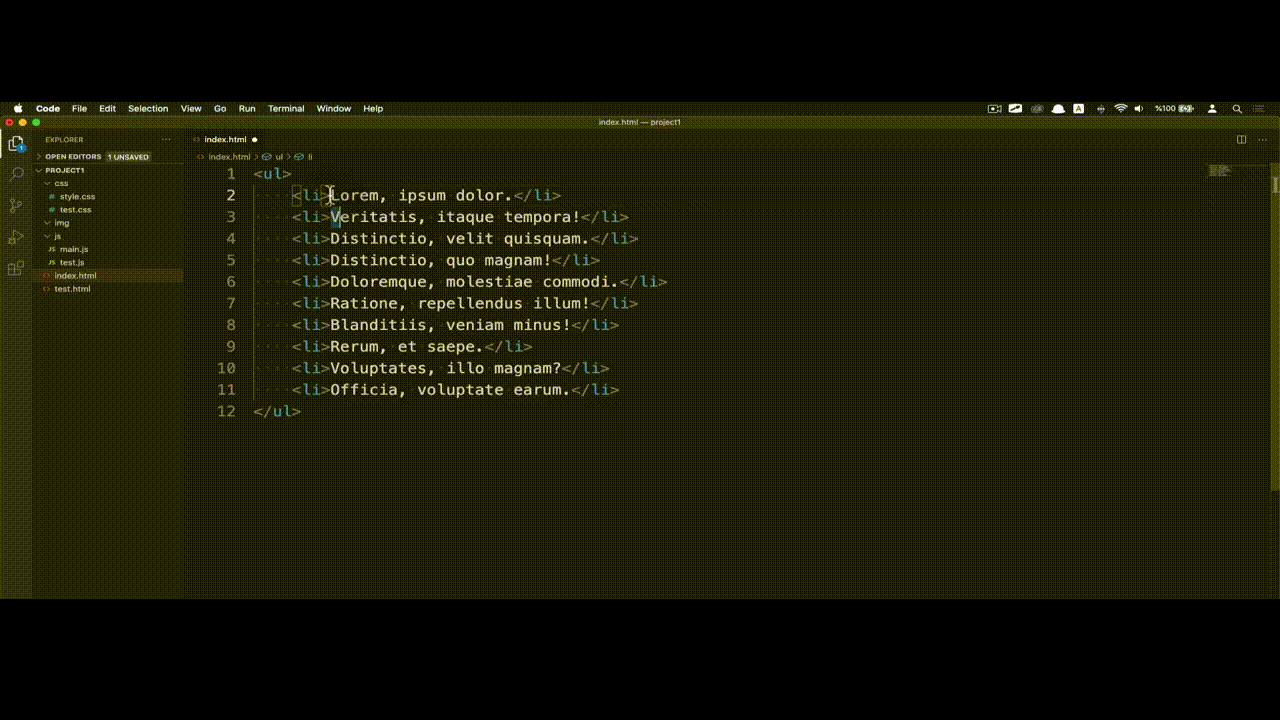1280x720 pixels.
Task: Open the Search view in activity bar
Action: point(16,174)
